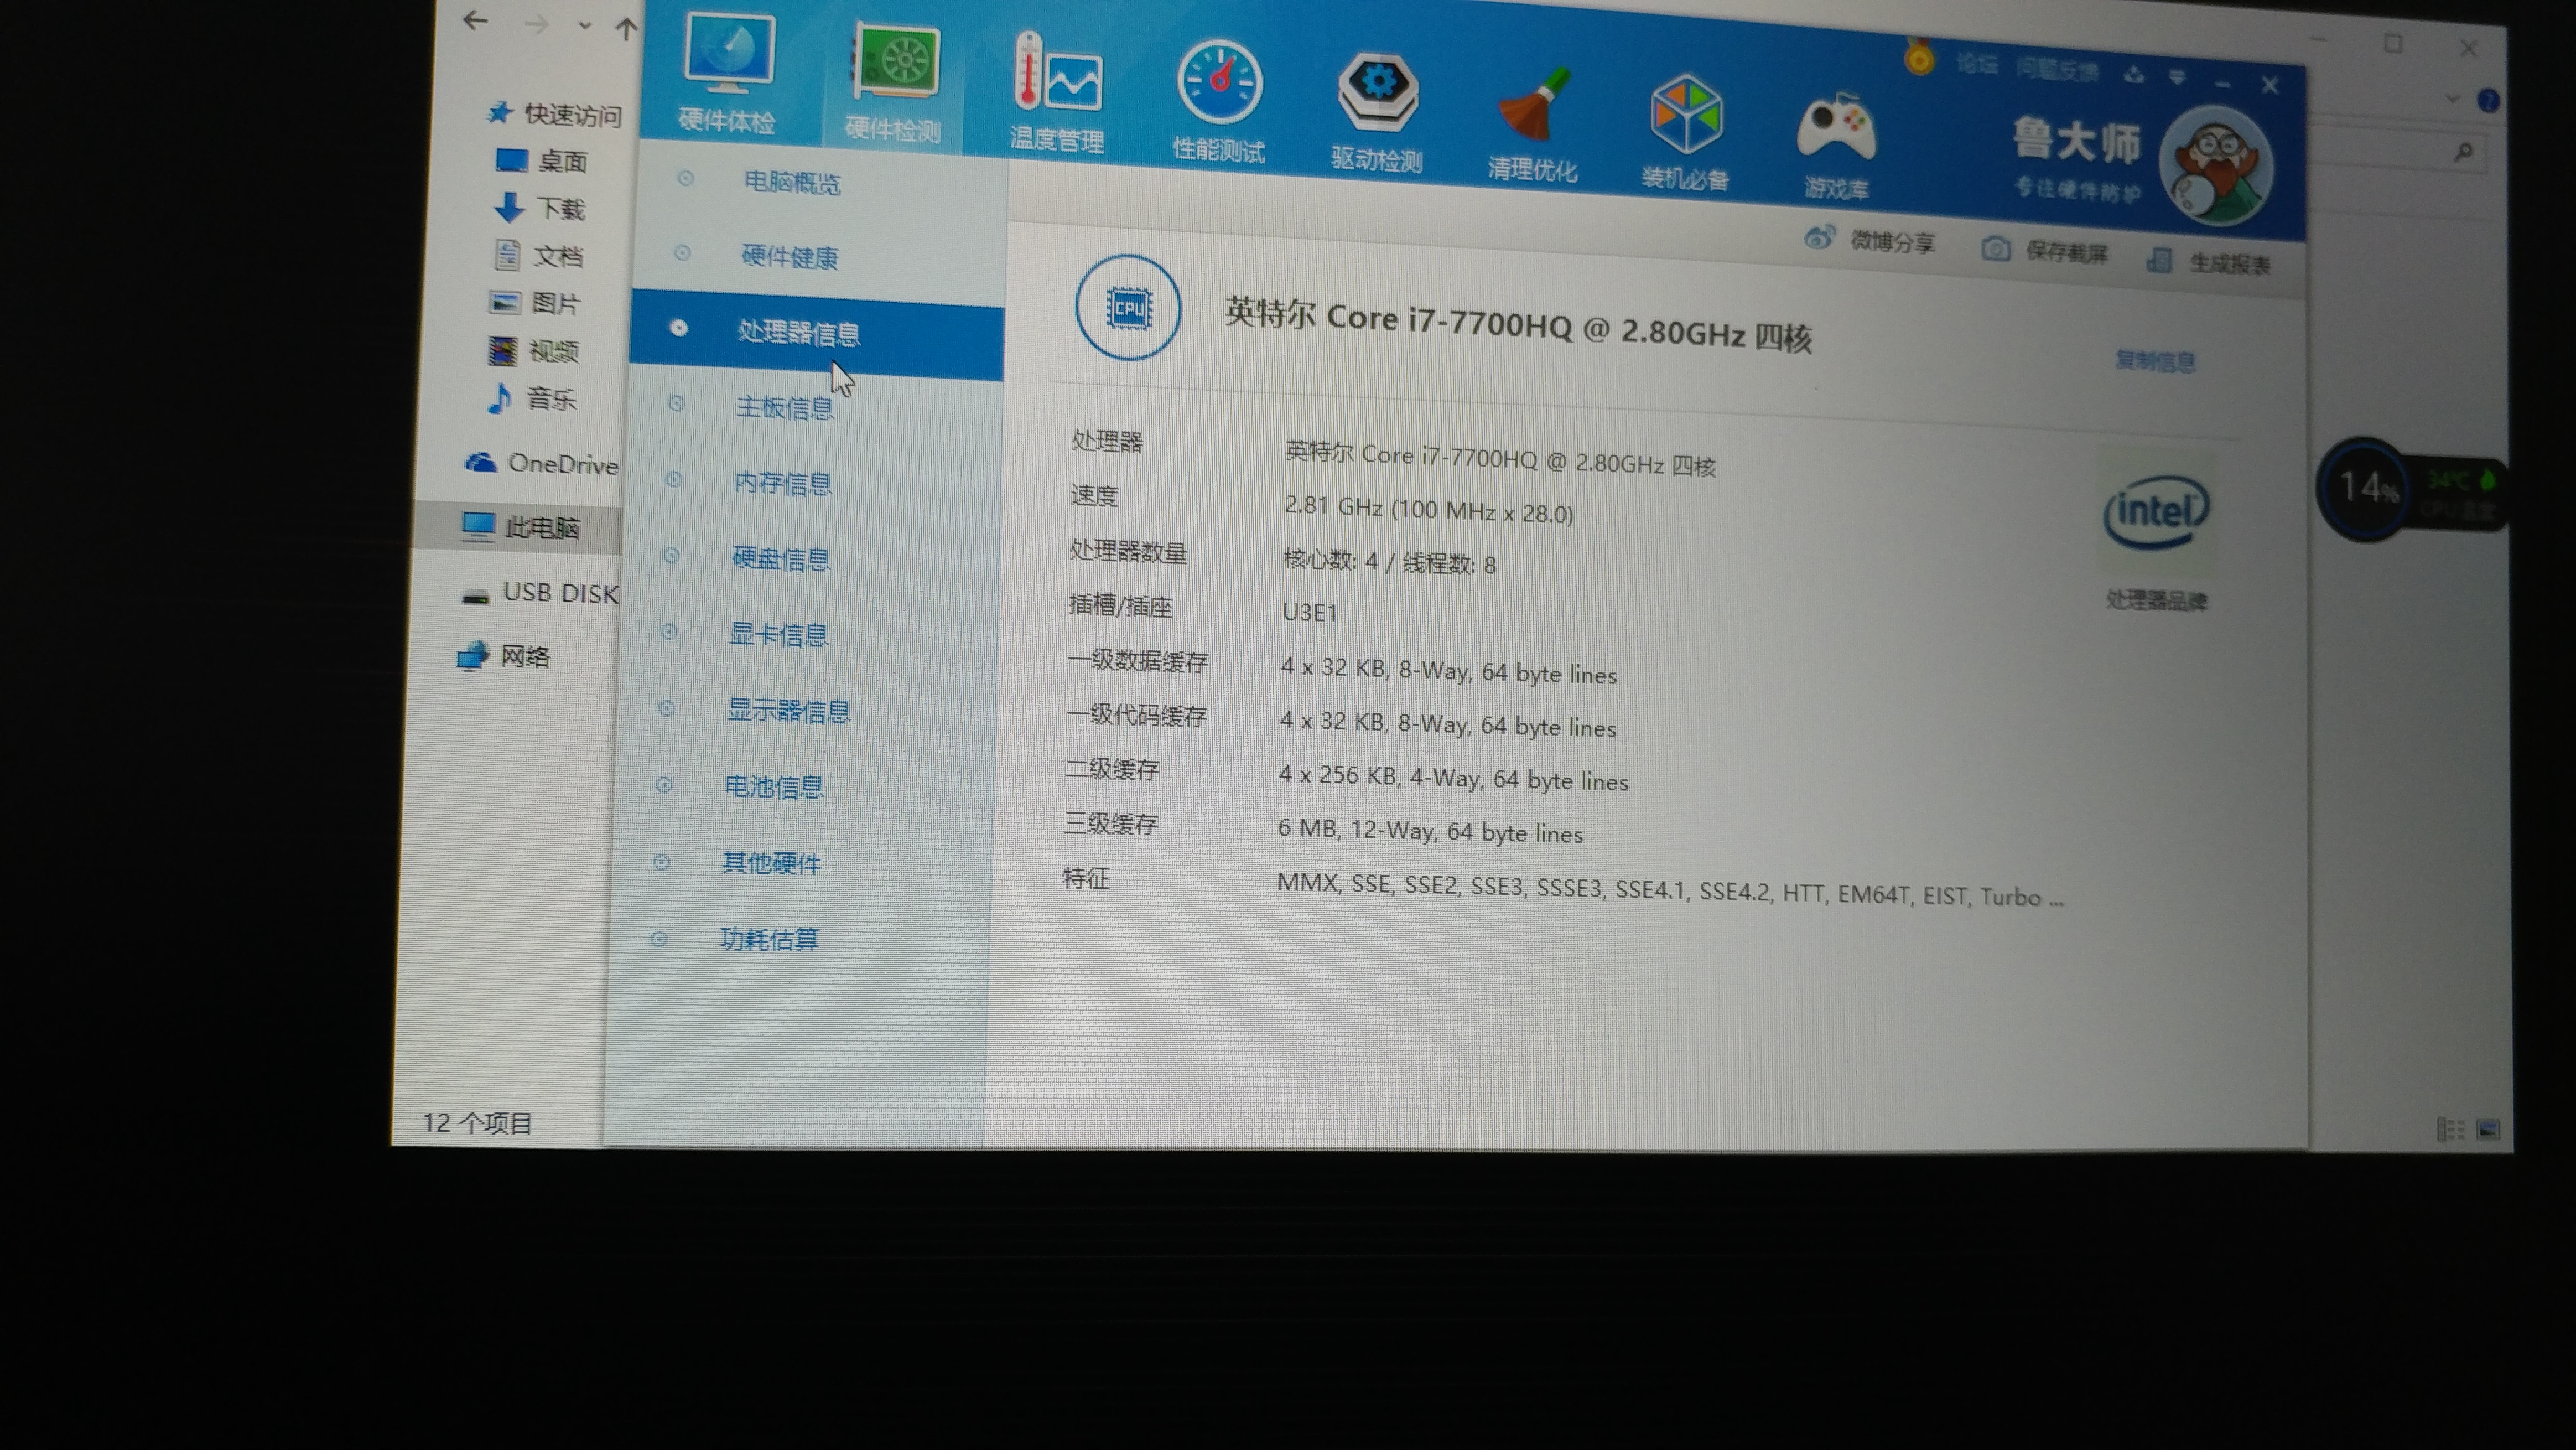The height and width of the screenshot is (1450, 2576).
Task: Open 图片 in Explorer tree
Action: click(535, 303)
